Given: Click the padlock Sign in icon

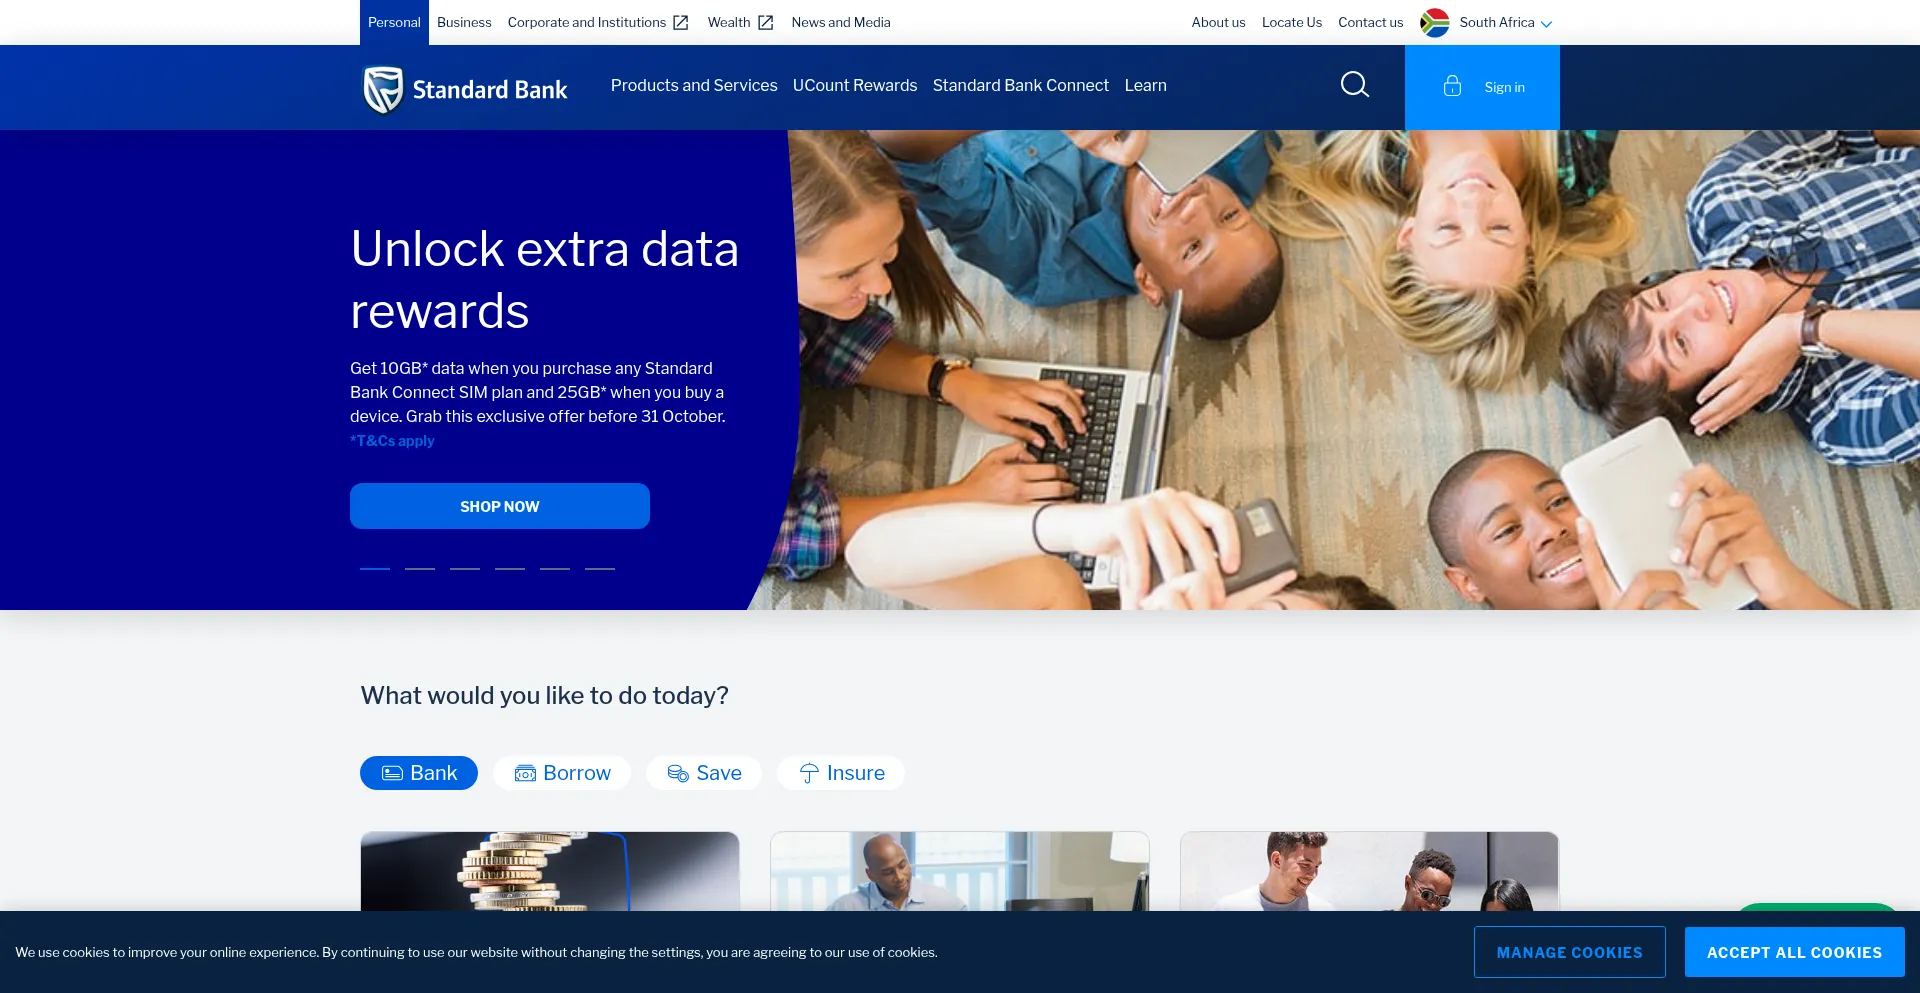Looking at the screenshot, I should pos(1452,87).
